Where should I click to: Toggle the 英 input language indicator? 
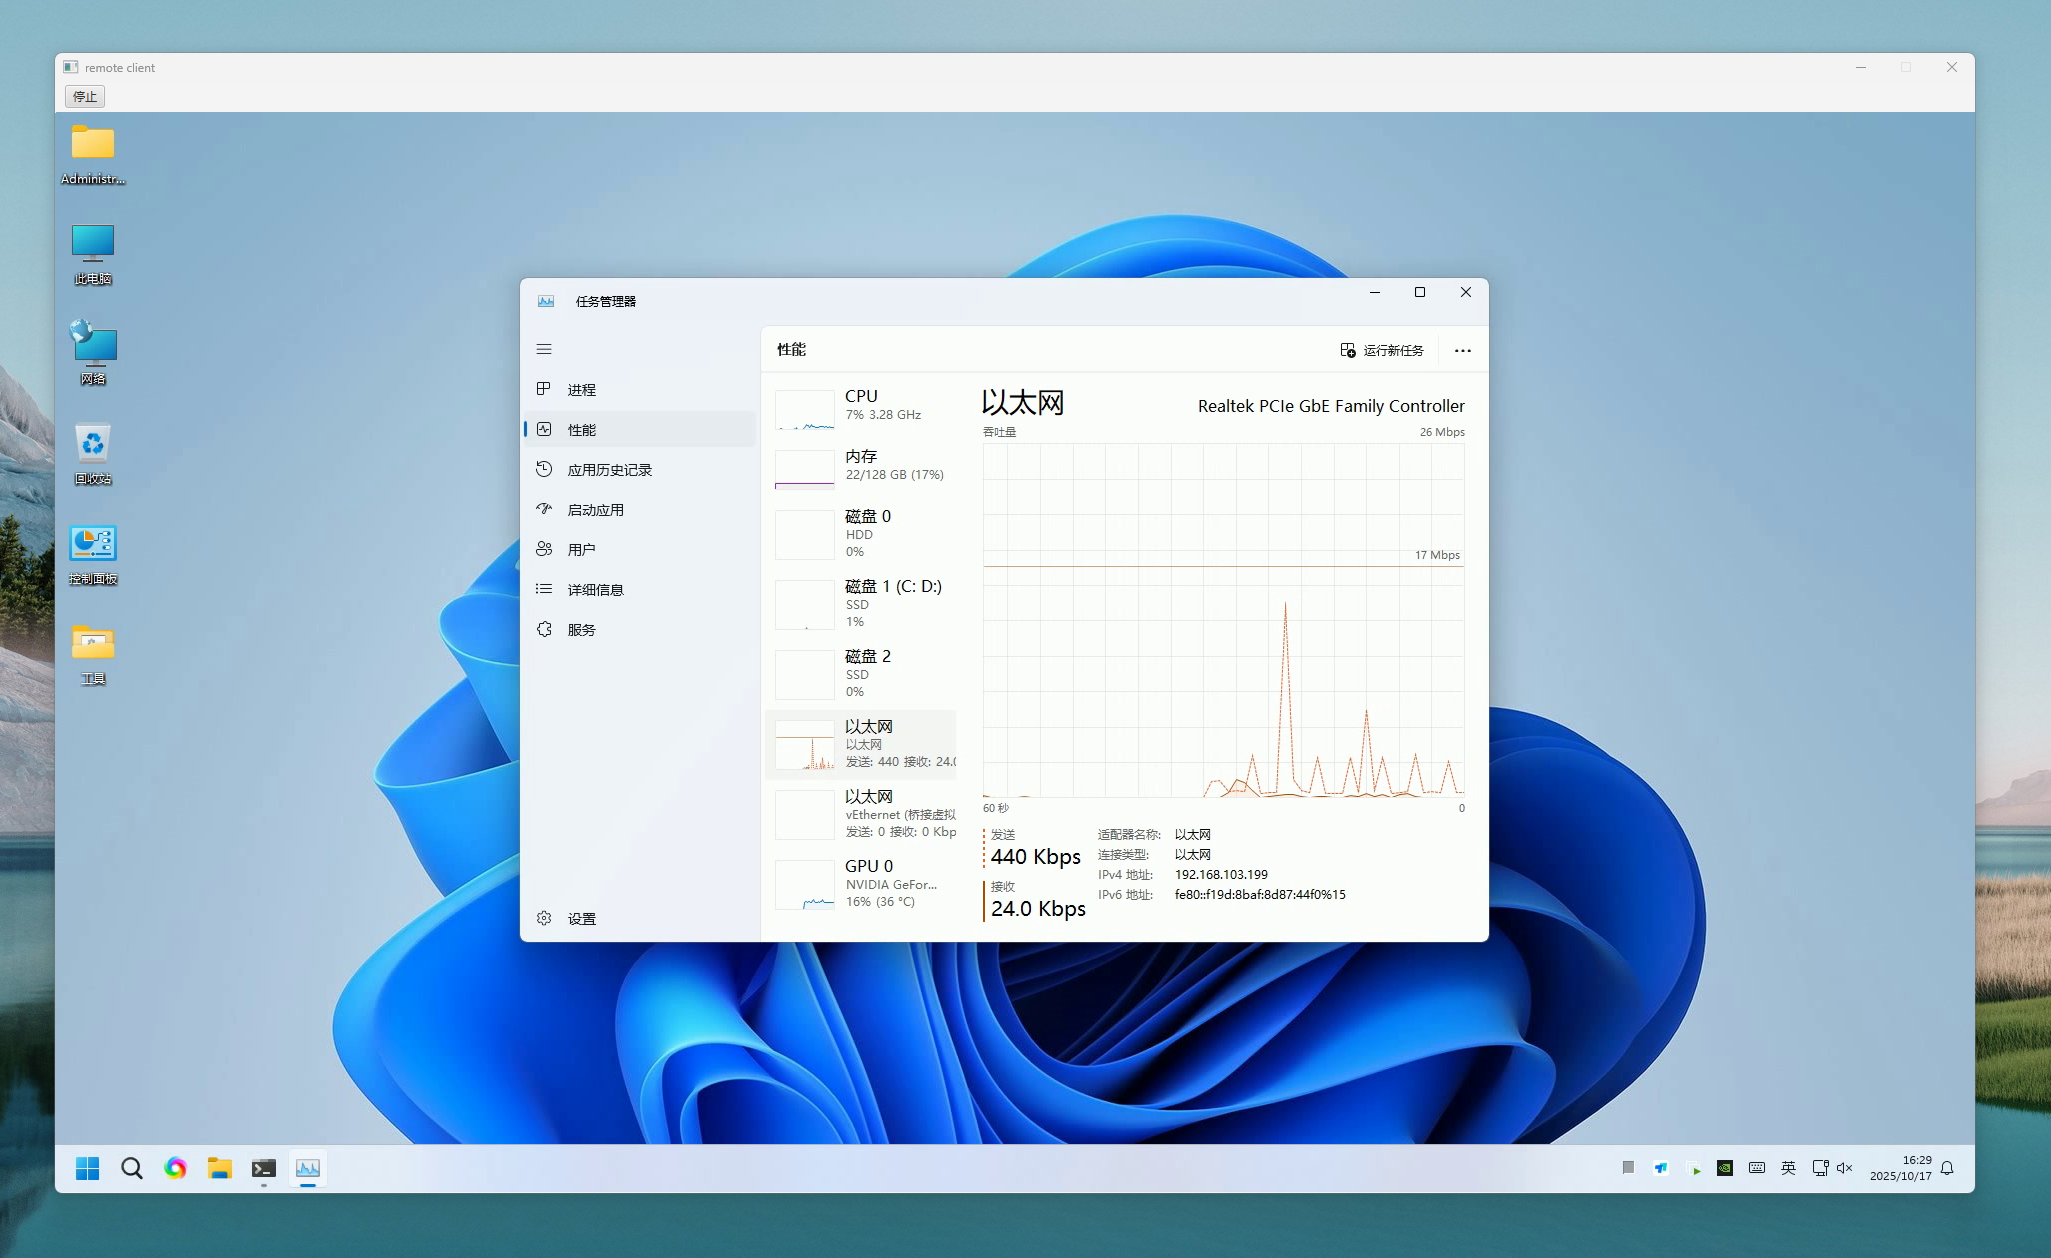coord(1788,1168)
